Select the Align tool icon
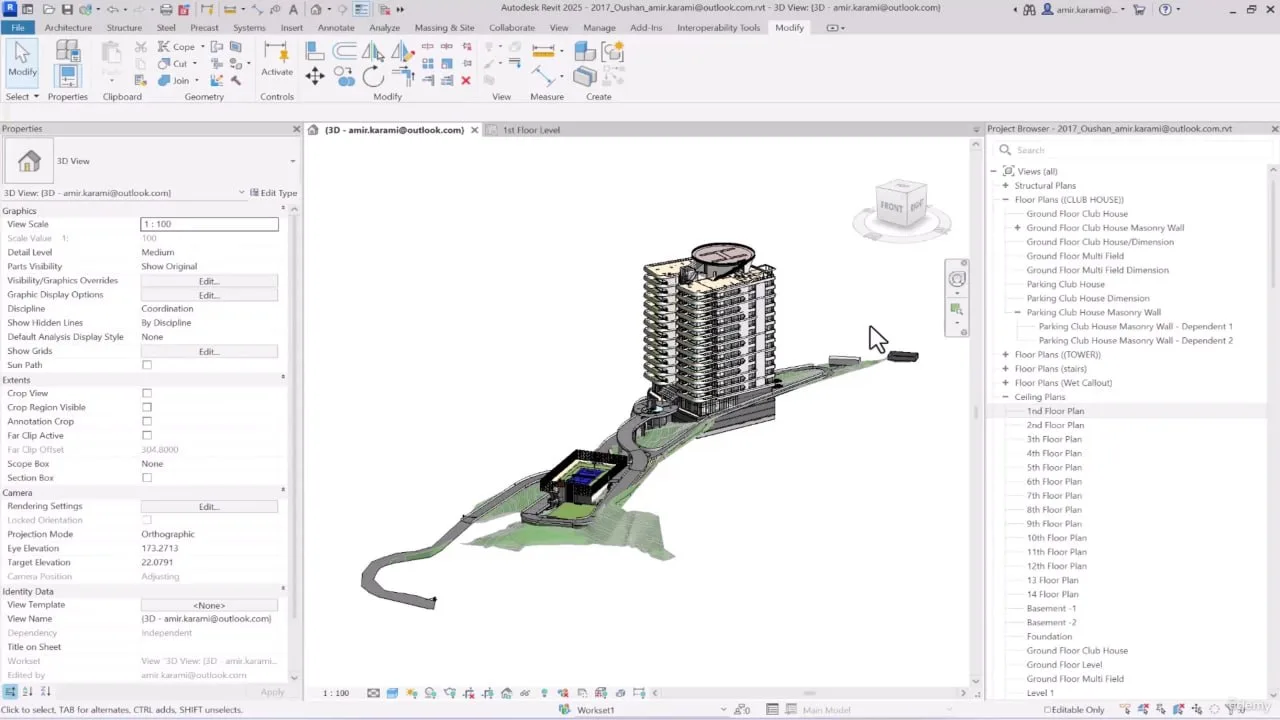The height and width of the screenshot is (720, 1280). click(315, 50)
